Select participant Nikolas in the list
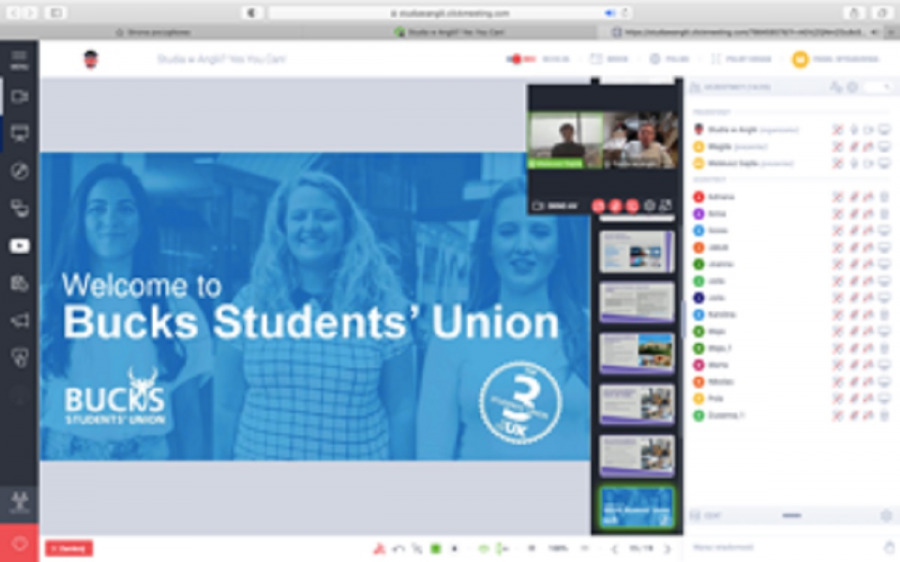Viewport: 900px width, 562px height. tap(721, 382)
